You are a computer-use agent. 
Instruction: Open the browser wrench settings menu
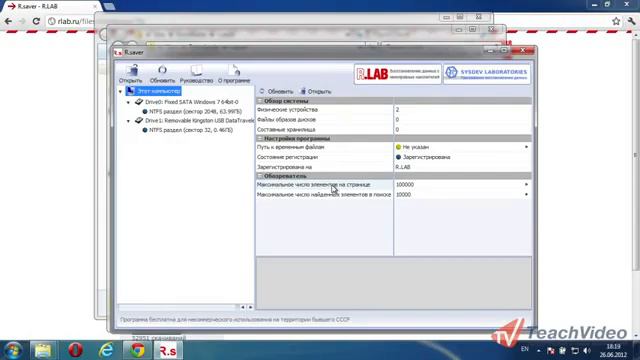point(631,21)
